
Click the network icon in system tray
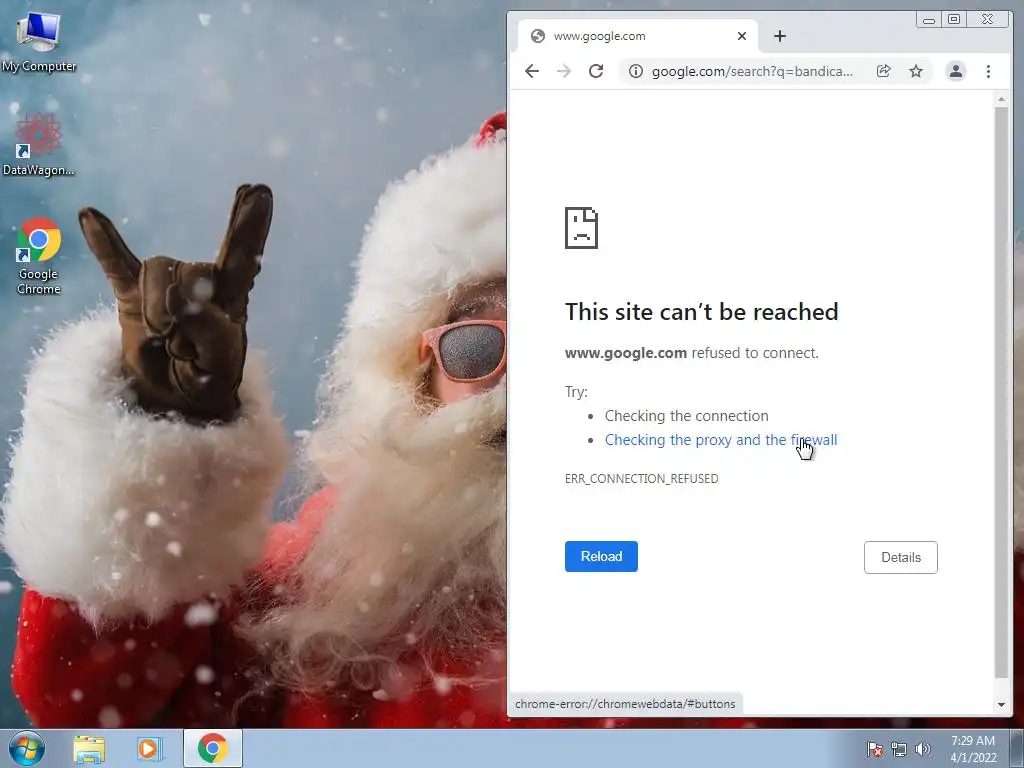click(899, 749)
